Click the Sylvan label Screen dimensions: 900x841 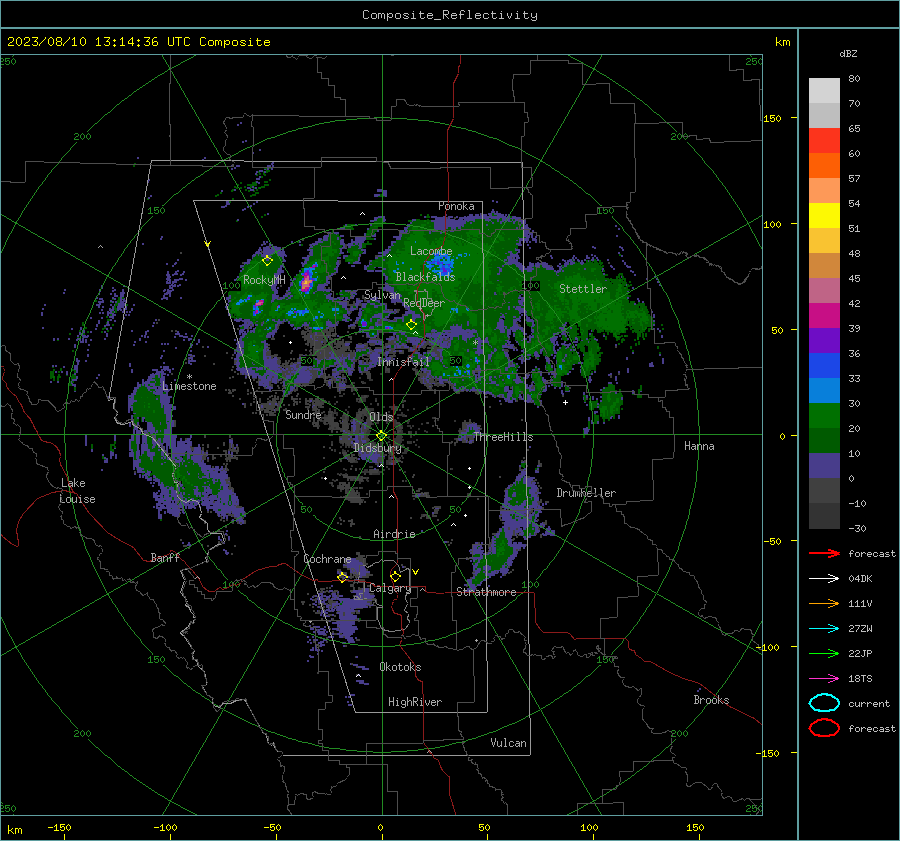click(382, 295)
